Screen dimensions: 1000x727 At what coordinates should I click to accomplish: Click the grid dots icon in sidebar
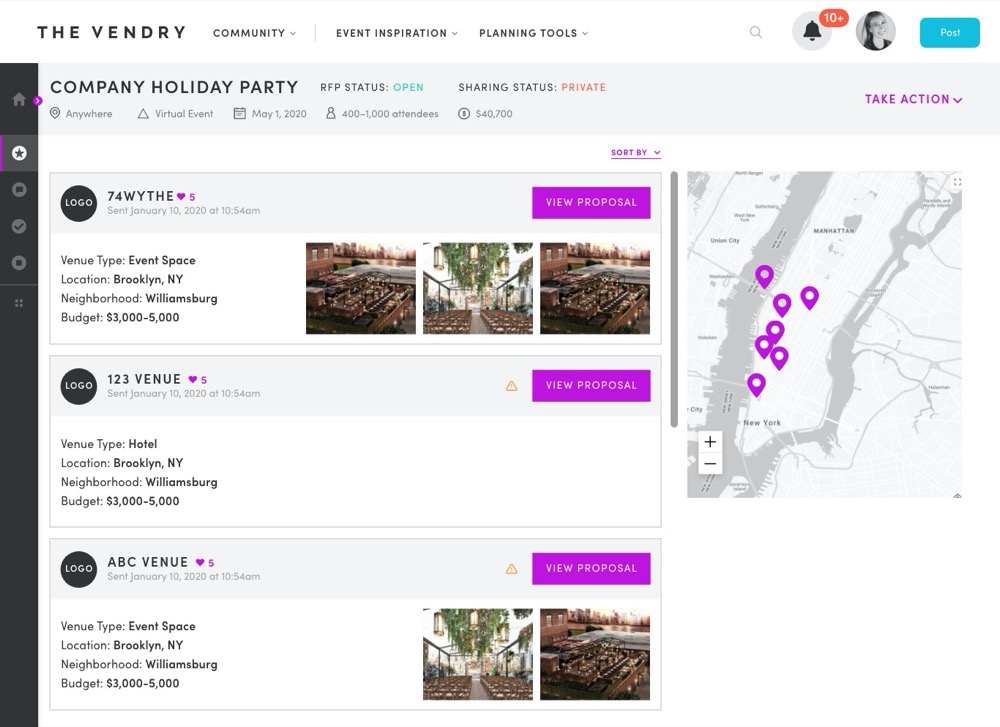19,303
